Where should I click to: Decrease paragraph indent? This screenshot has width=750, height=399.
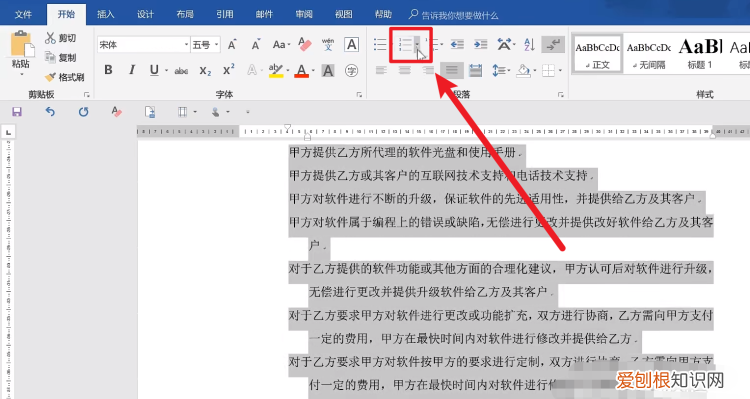pyautogui.click(x=457, y=44)
